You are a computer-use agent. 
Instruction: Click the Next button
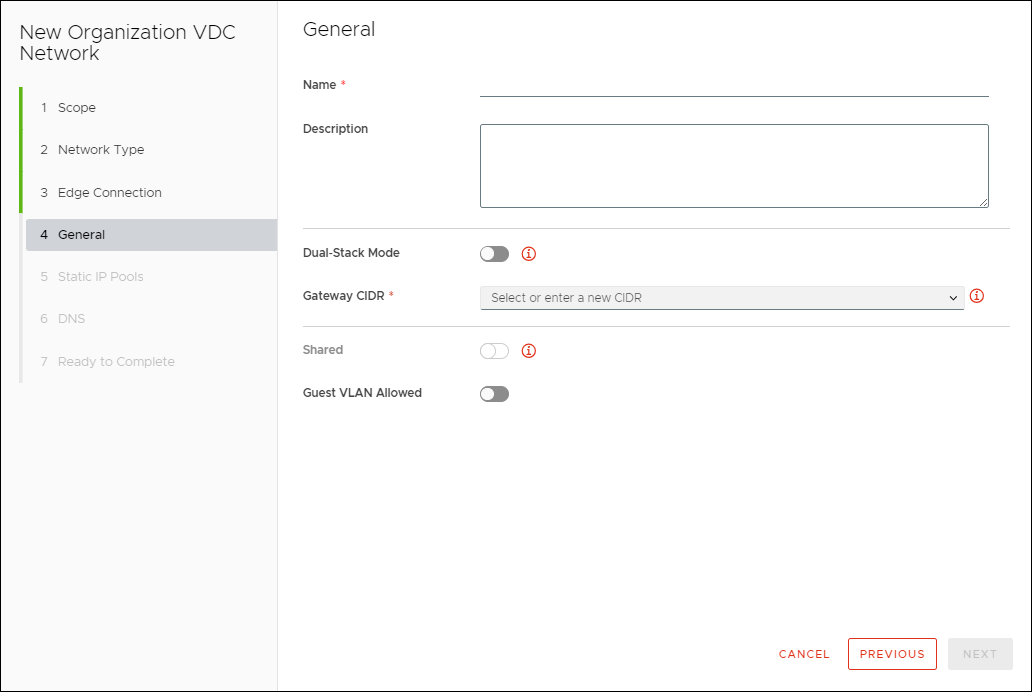979,654
